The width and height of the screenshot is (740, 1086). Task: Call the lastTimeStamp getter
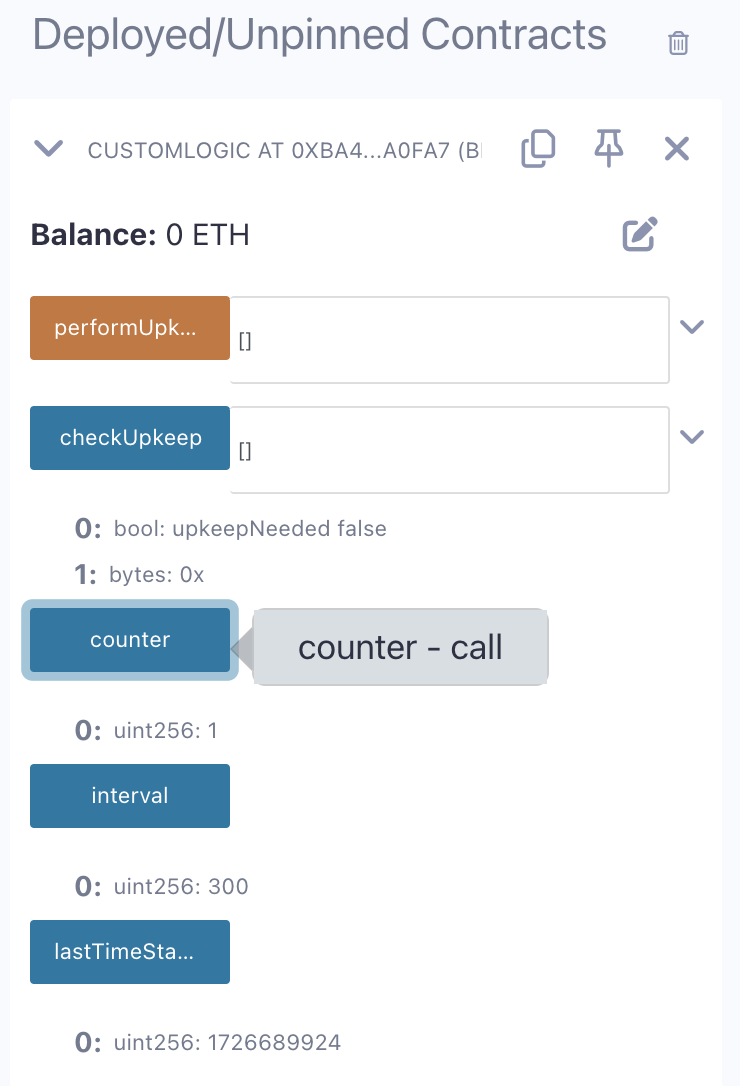pyautogui.click(x=130, y=952)
